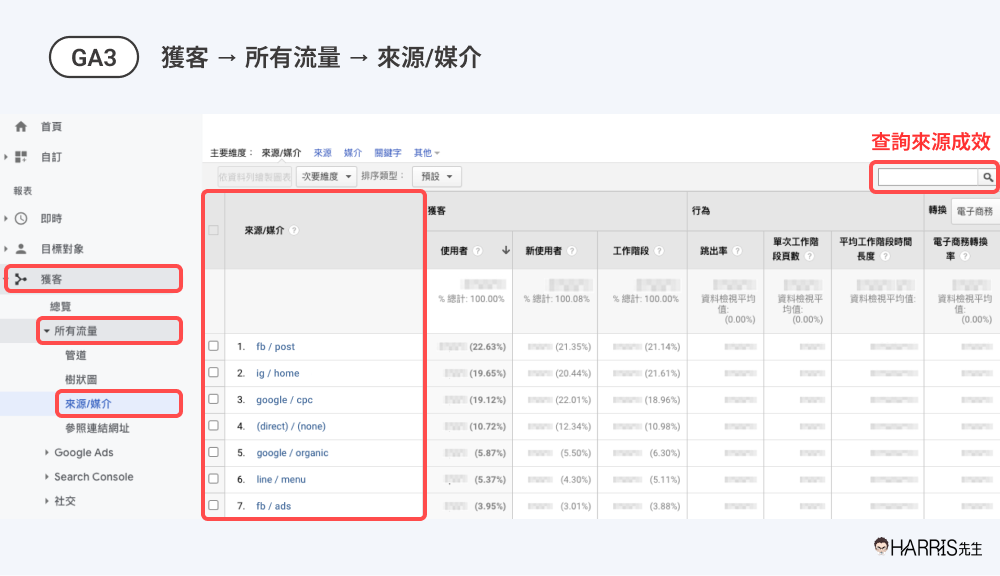This screenshot has height=576, width=1000.
Task: Expand the Search Console section
Action: [47, 476]
